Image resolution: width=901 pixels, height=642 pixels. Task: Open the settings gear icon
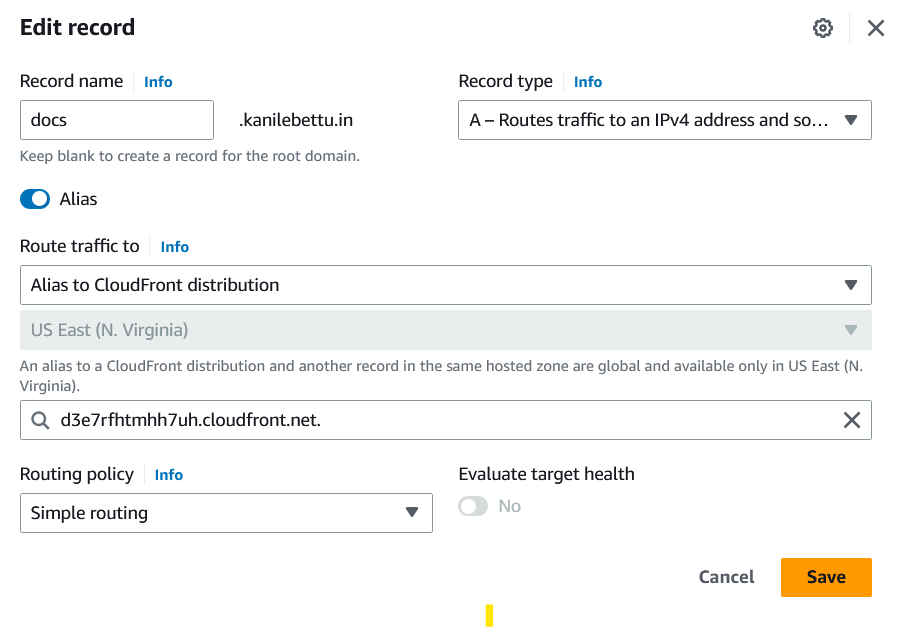[x=822, y=28]
